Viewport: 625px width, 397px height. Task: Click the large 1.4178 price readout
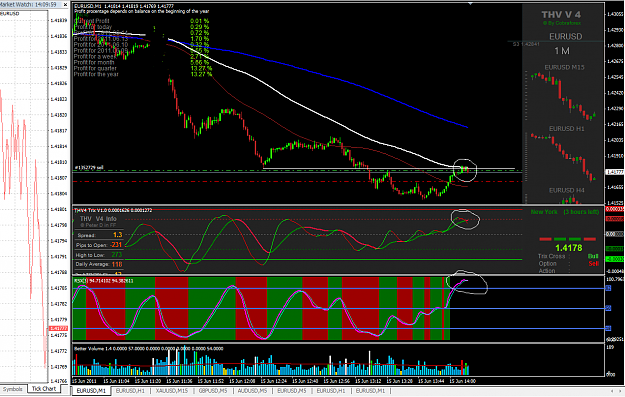click(568, 248)
